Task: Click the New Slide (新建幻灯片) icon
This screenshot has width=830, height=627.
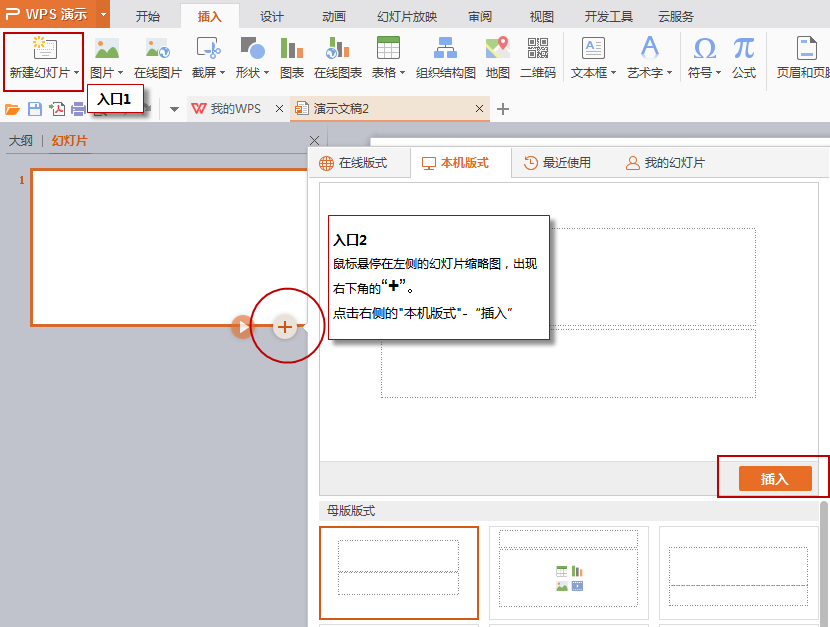Action: tap(44, 48)
